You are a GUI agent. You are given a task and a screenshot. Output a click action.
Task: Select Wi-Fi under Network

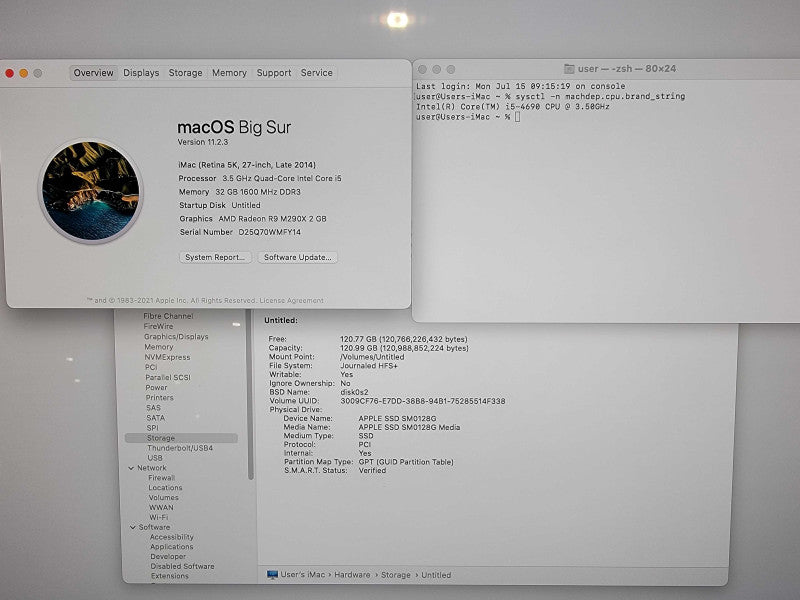[x=159, y=517]
